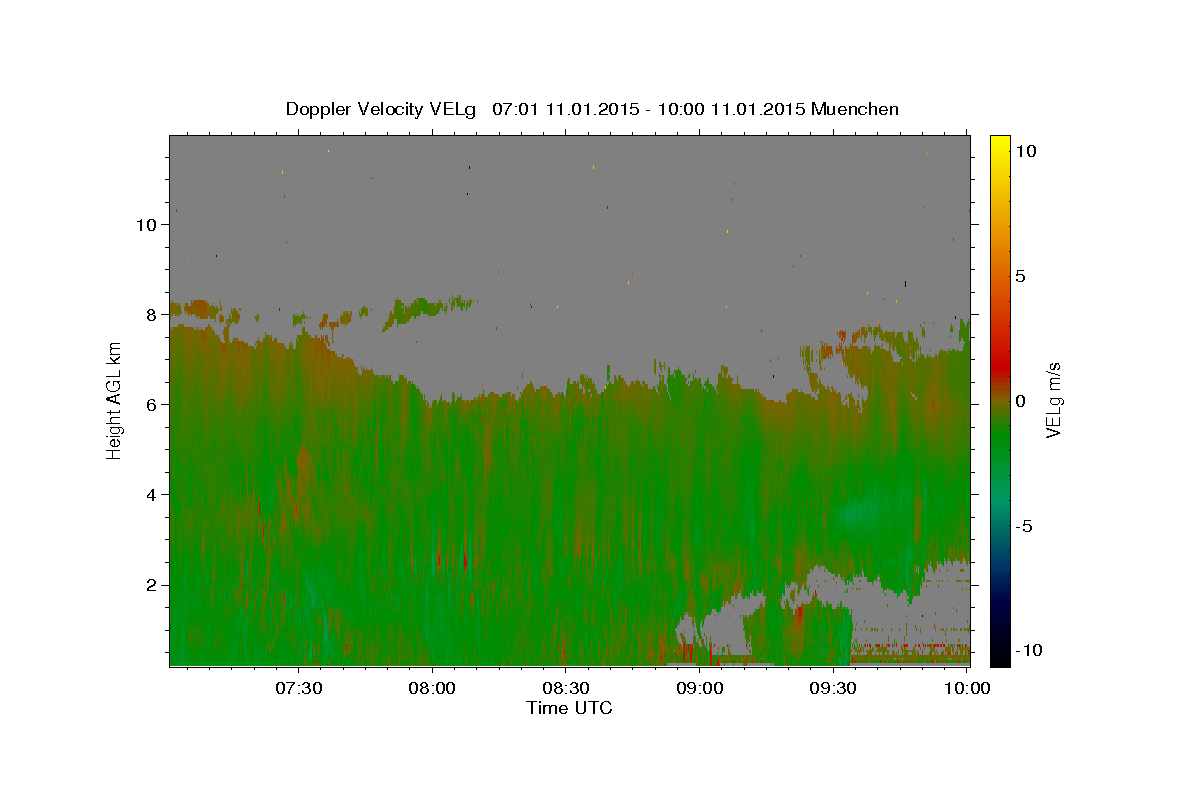1200x800 pixels.
Task: Click the 08:30 time tick label
Action: (565, 689)
